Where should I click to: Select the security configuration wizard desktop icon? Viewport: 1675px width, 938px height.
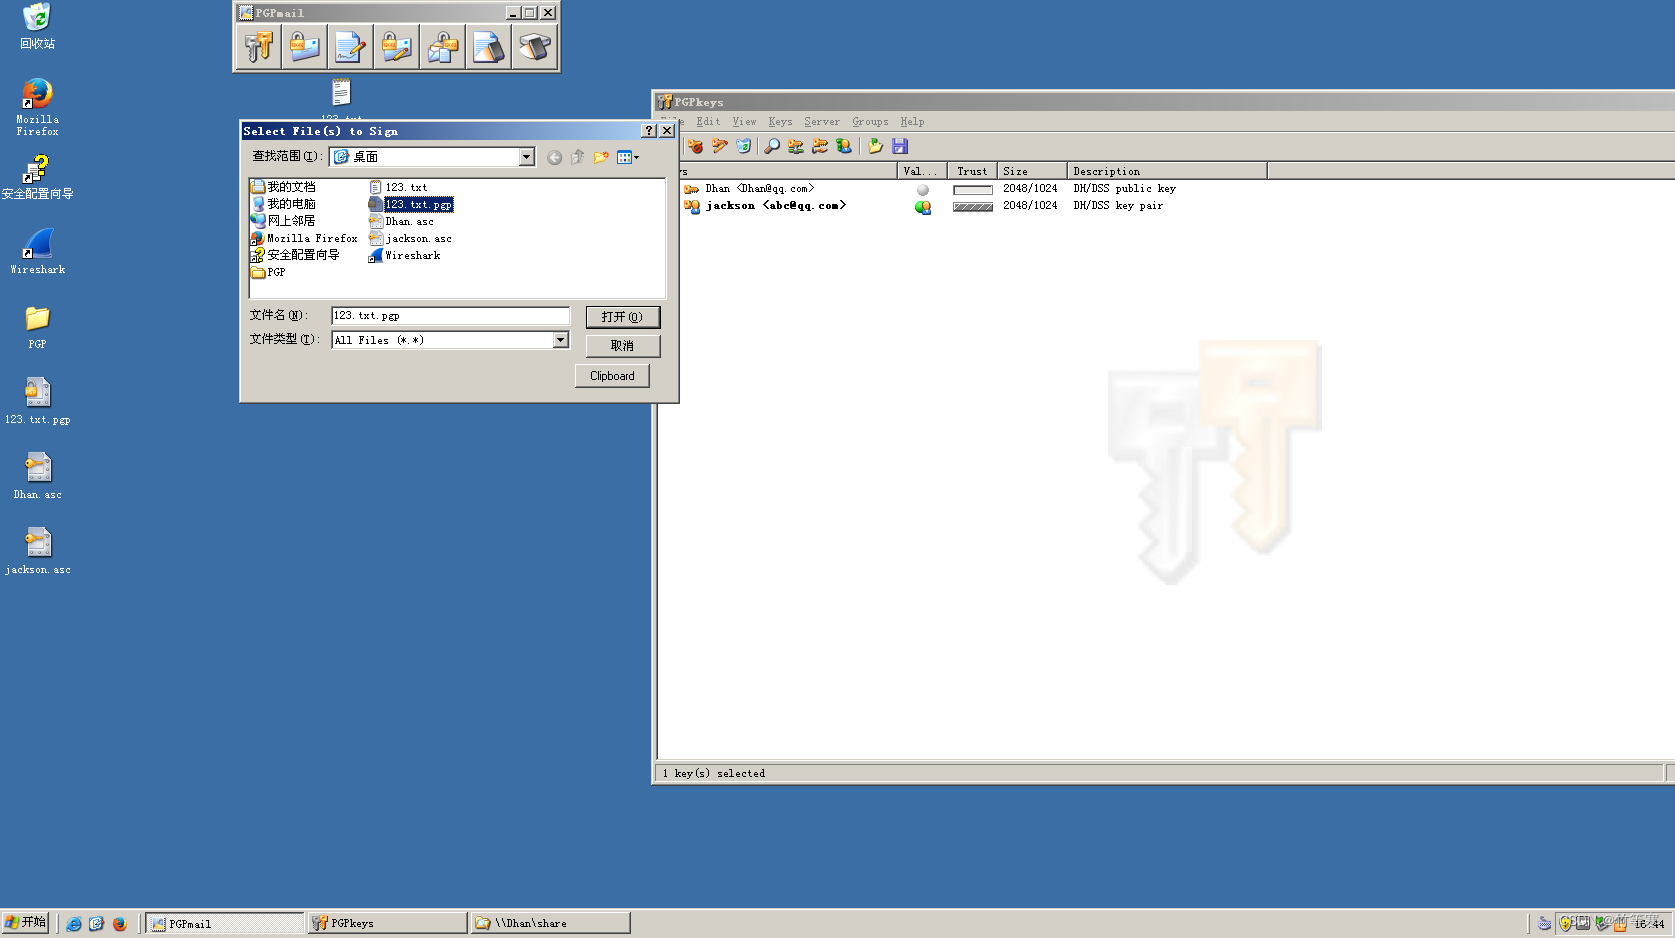(x=38, y=177)
